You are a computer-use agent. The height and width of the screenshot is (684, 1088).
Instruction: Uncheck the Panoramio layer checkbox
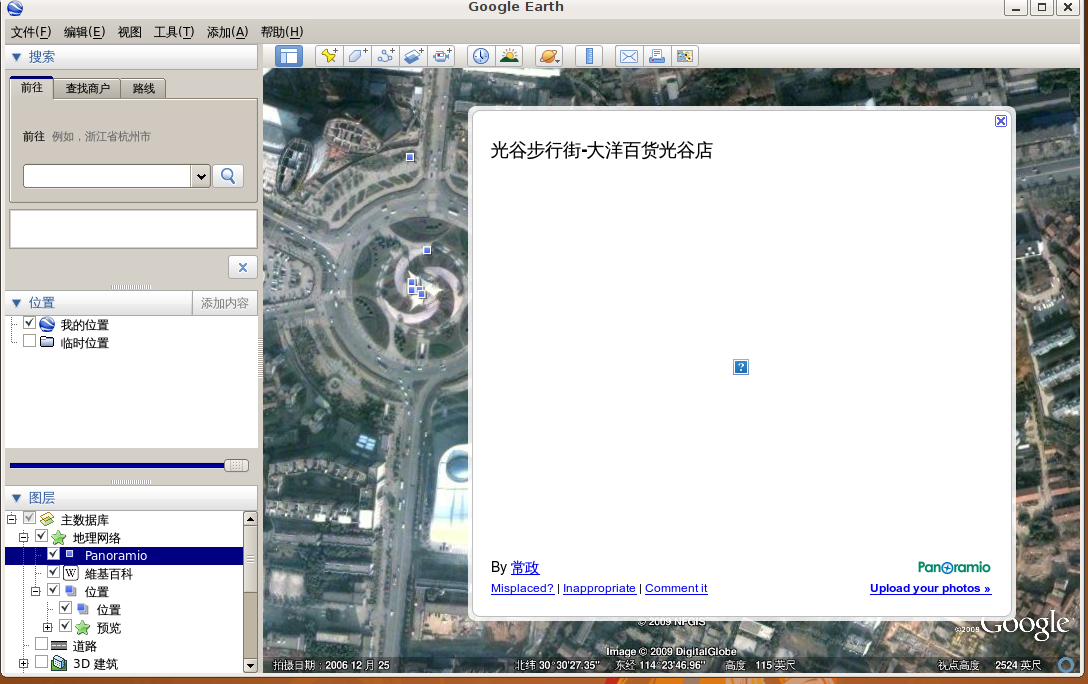pyautogui.click(x=53, y=554)
